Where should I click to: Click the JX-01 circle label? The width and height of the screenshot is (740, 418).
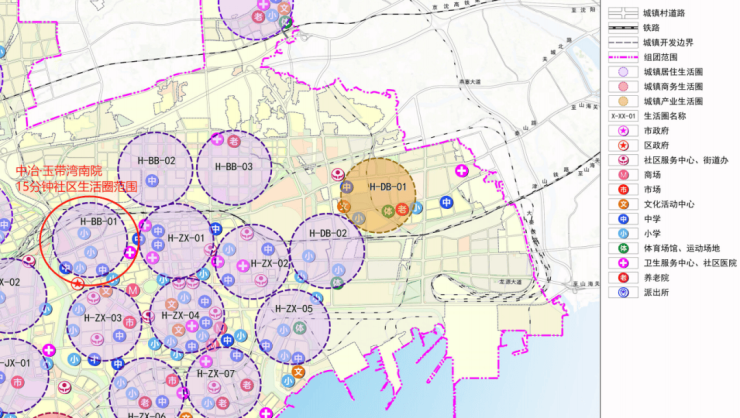pyautogui.click(x=16, y=363)
